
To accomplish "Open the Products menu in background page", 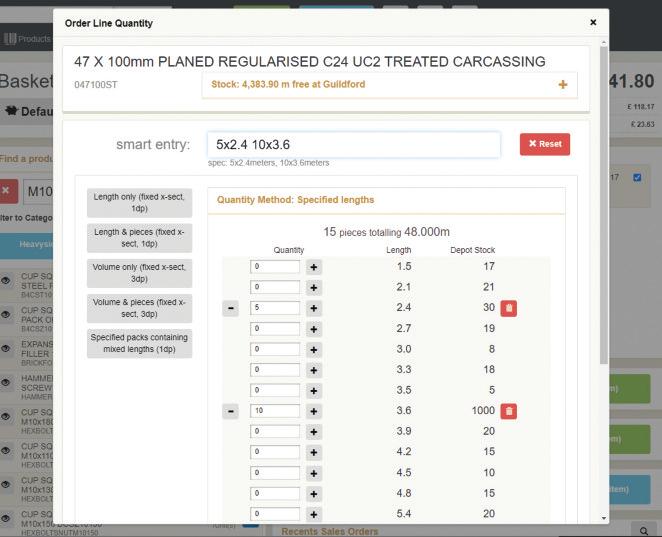I will 28,39.
